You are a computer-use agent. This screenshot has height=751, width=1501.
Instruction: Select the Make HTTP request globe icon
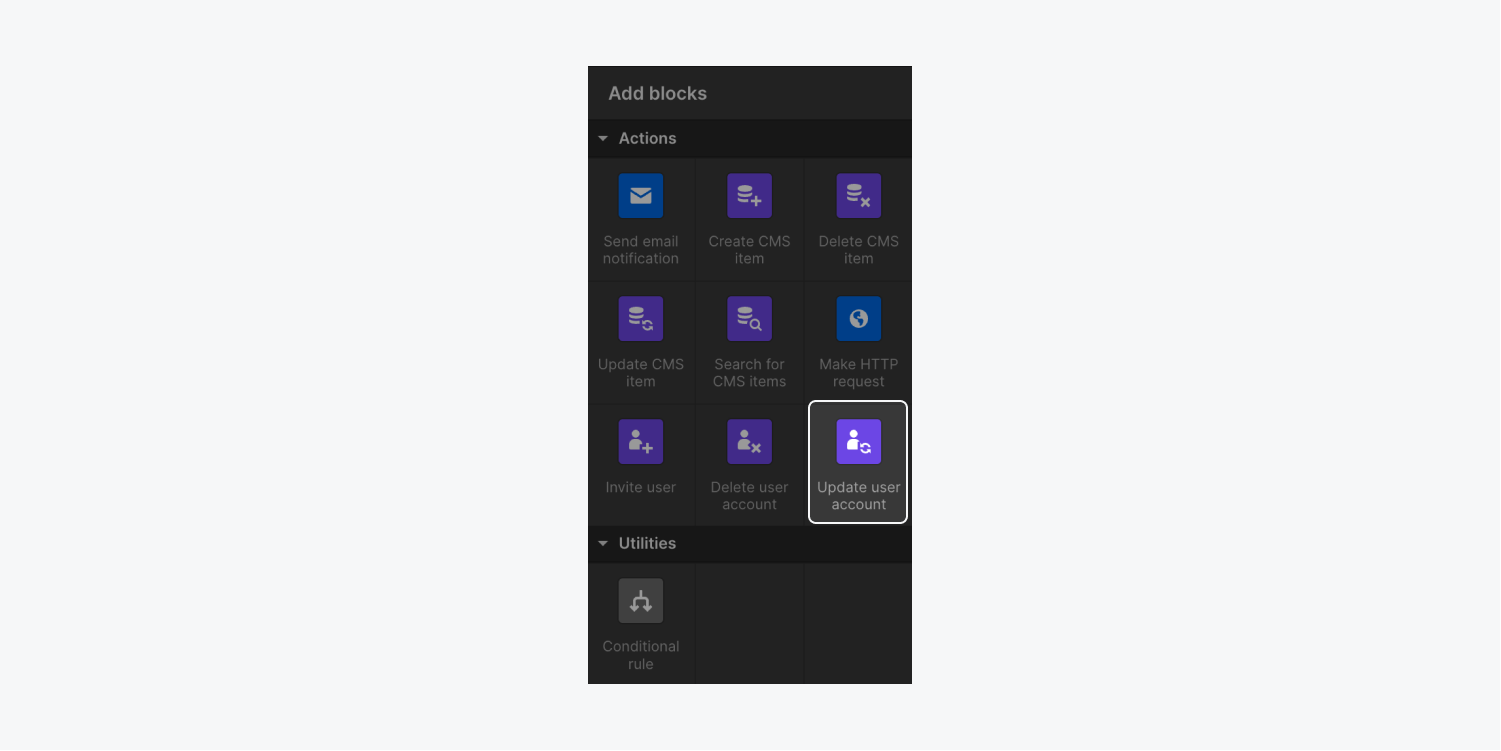click(x=859, y=319)
